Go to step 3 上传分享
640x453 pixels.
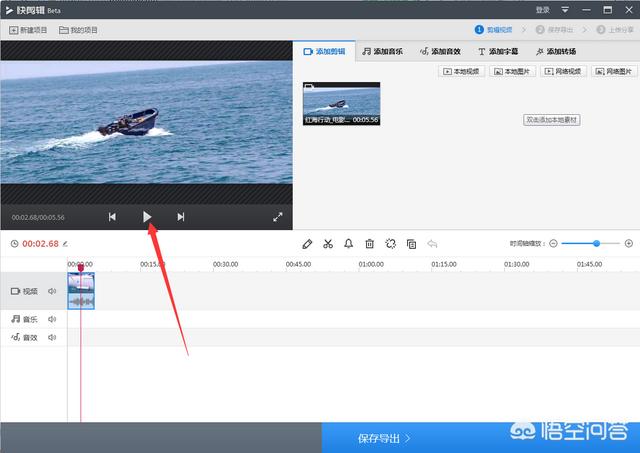tap(615, 30)
